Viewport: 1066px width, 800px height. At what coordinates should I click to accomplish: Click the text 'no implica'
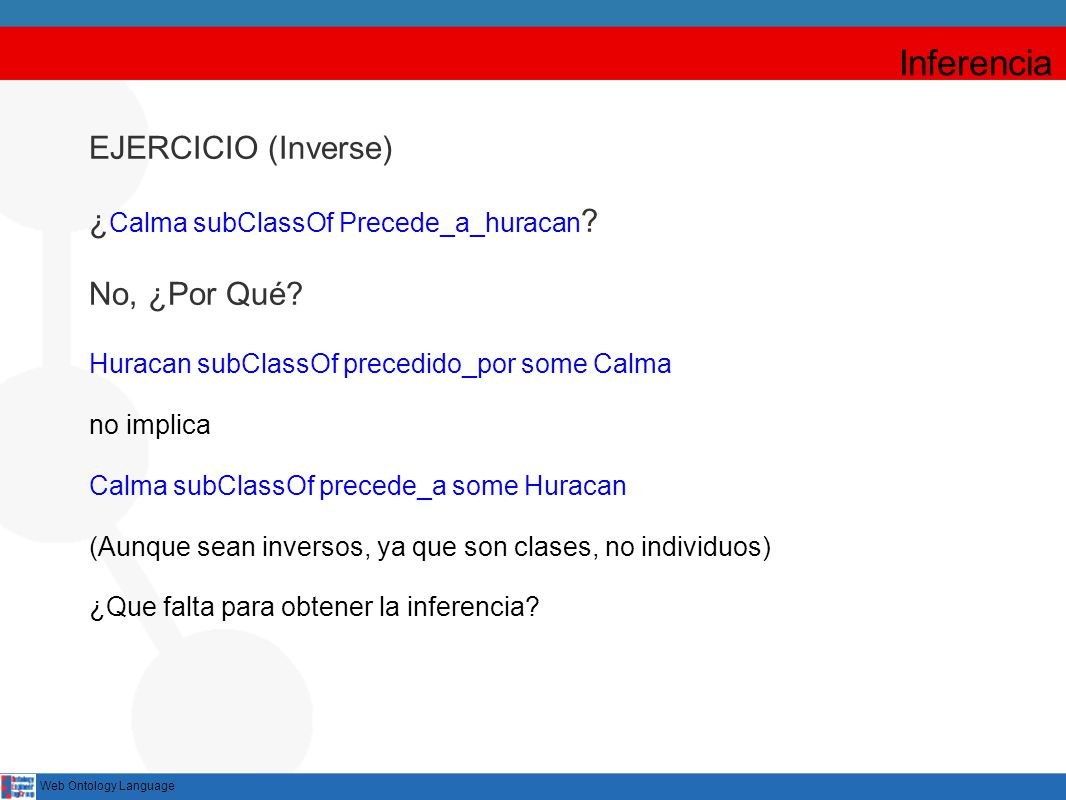click(x=150, y=425)
